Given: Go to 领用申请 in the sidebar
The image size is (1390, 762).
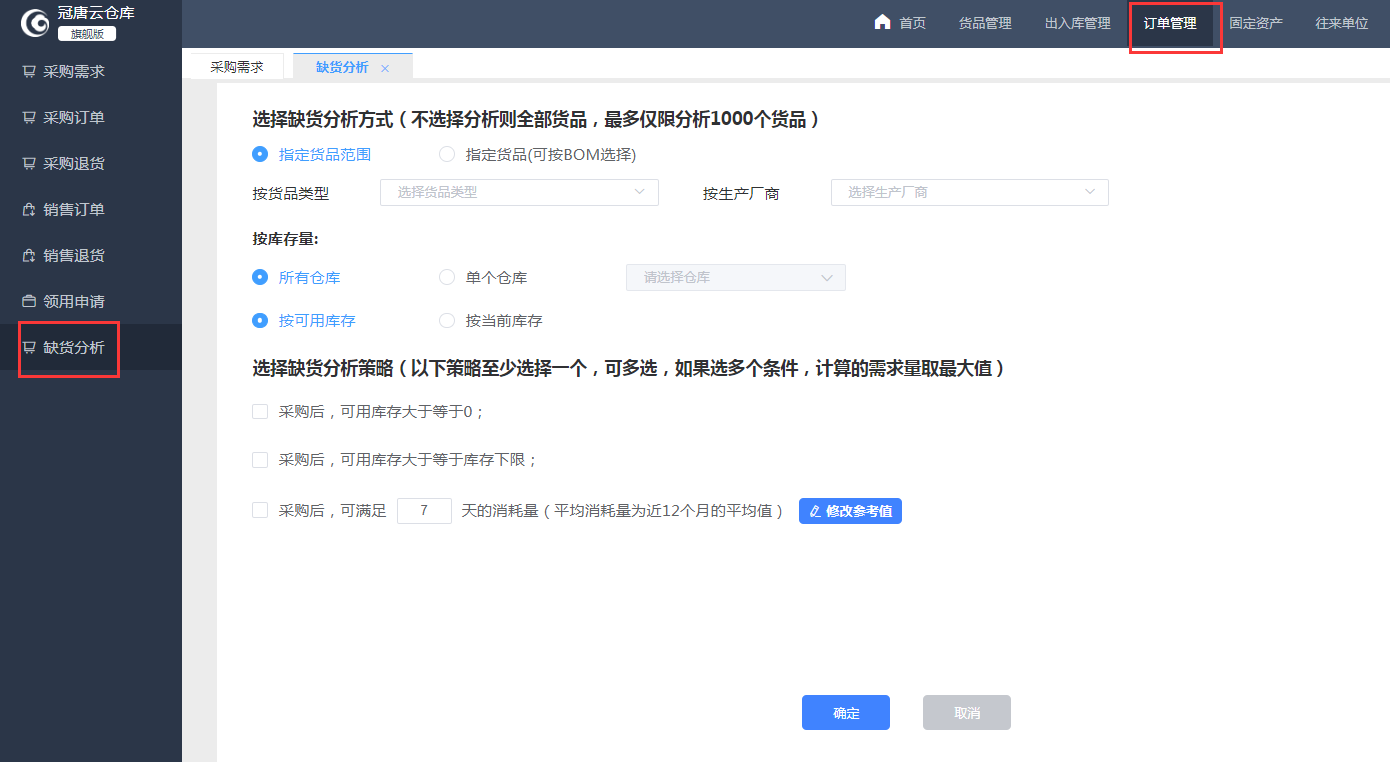Looking at the screenshot, I should coord(91,302).
